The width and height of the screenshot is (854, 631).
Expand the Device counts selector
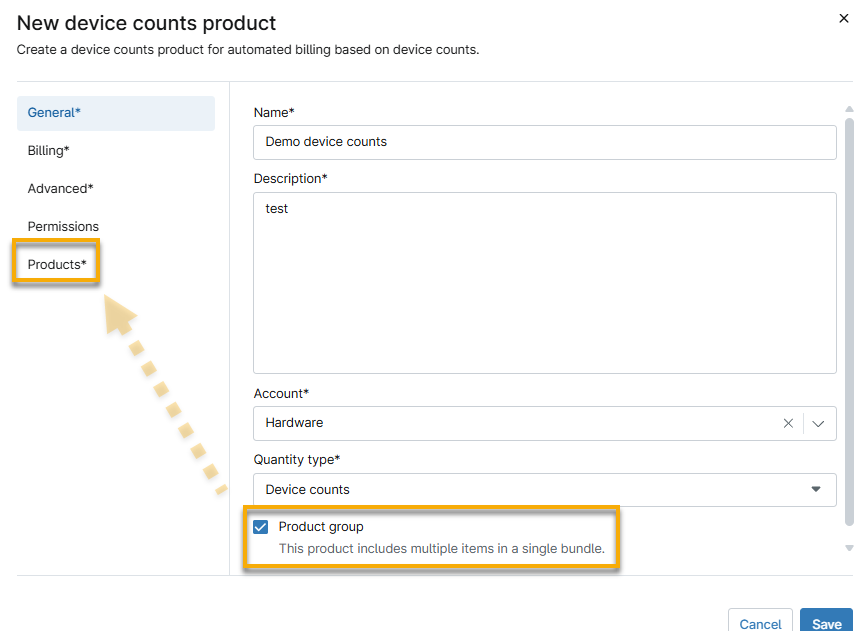pos(818,490)
